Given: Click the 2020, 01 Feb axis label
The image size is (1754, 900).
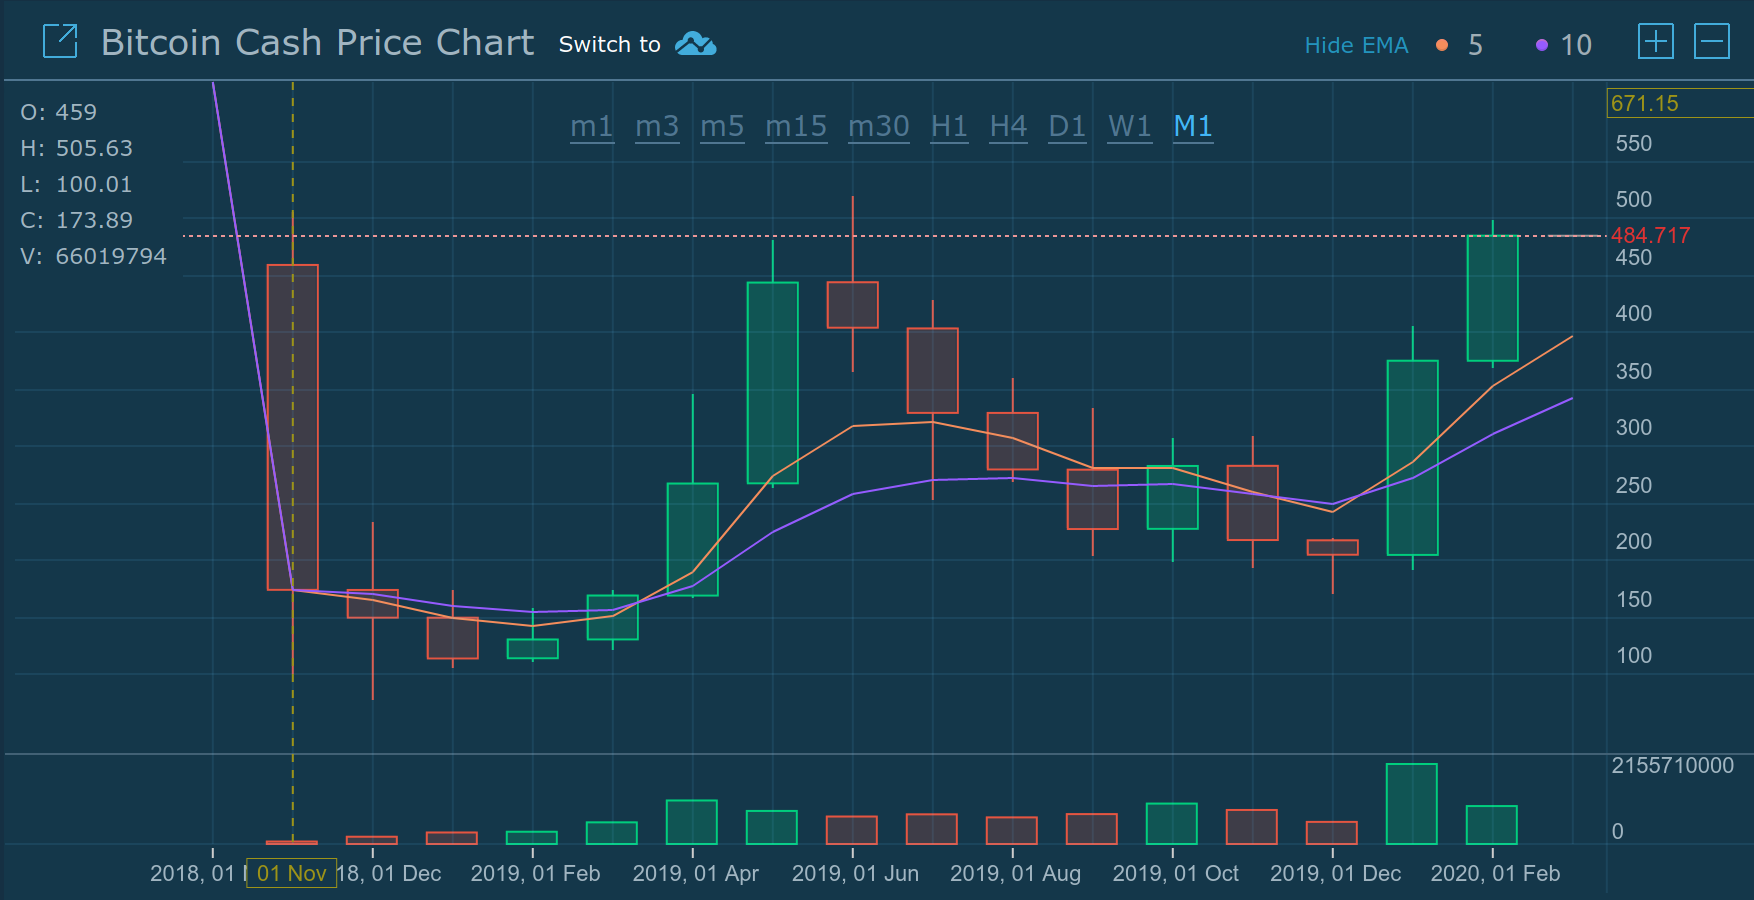Looking at the screenshot, I should (x=1495, y=874).
